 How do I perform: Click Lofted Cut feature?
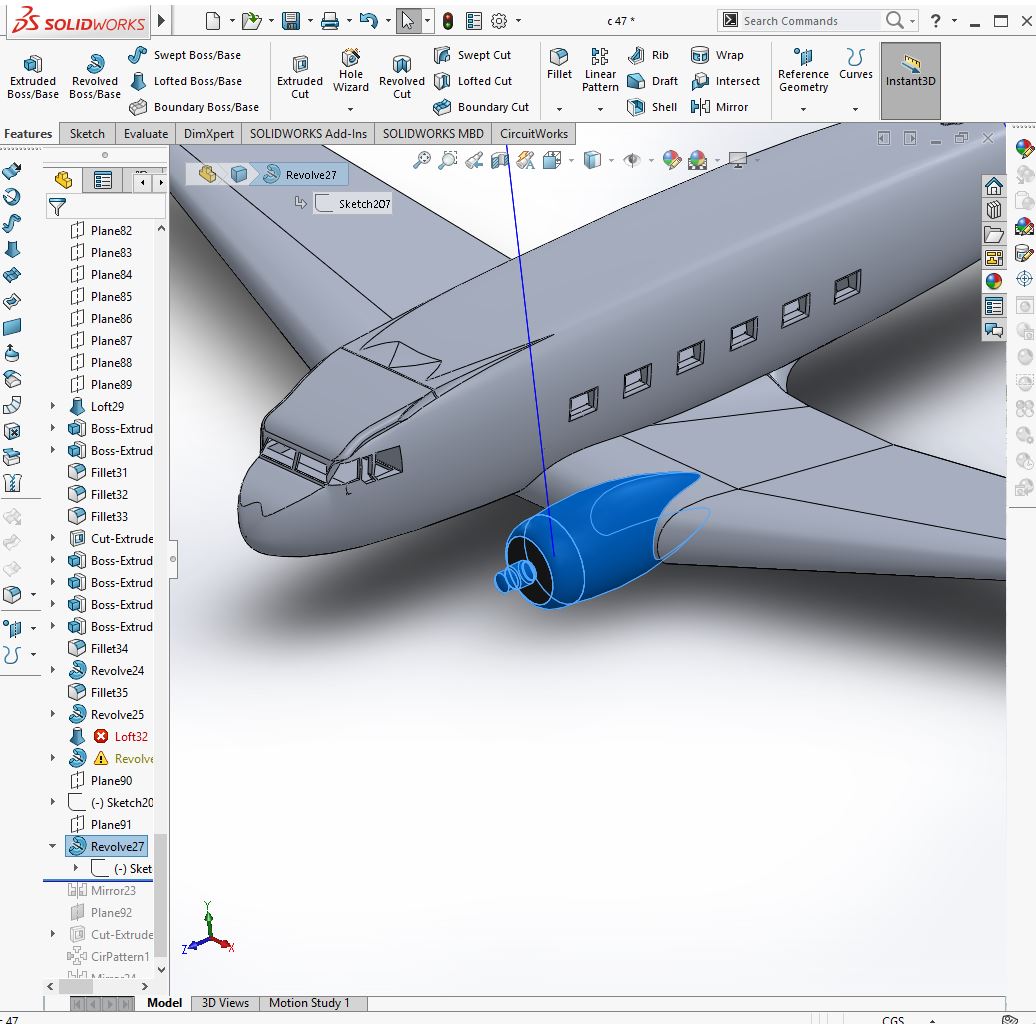pyautogui.click(x=473, y=81)
